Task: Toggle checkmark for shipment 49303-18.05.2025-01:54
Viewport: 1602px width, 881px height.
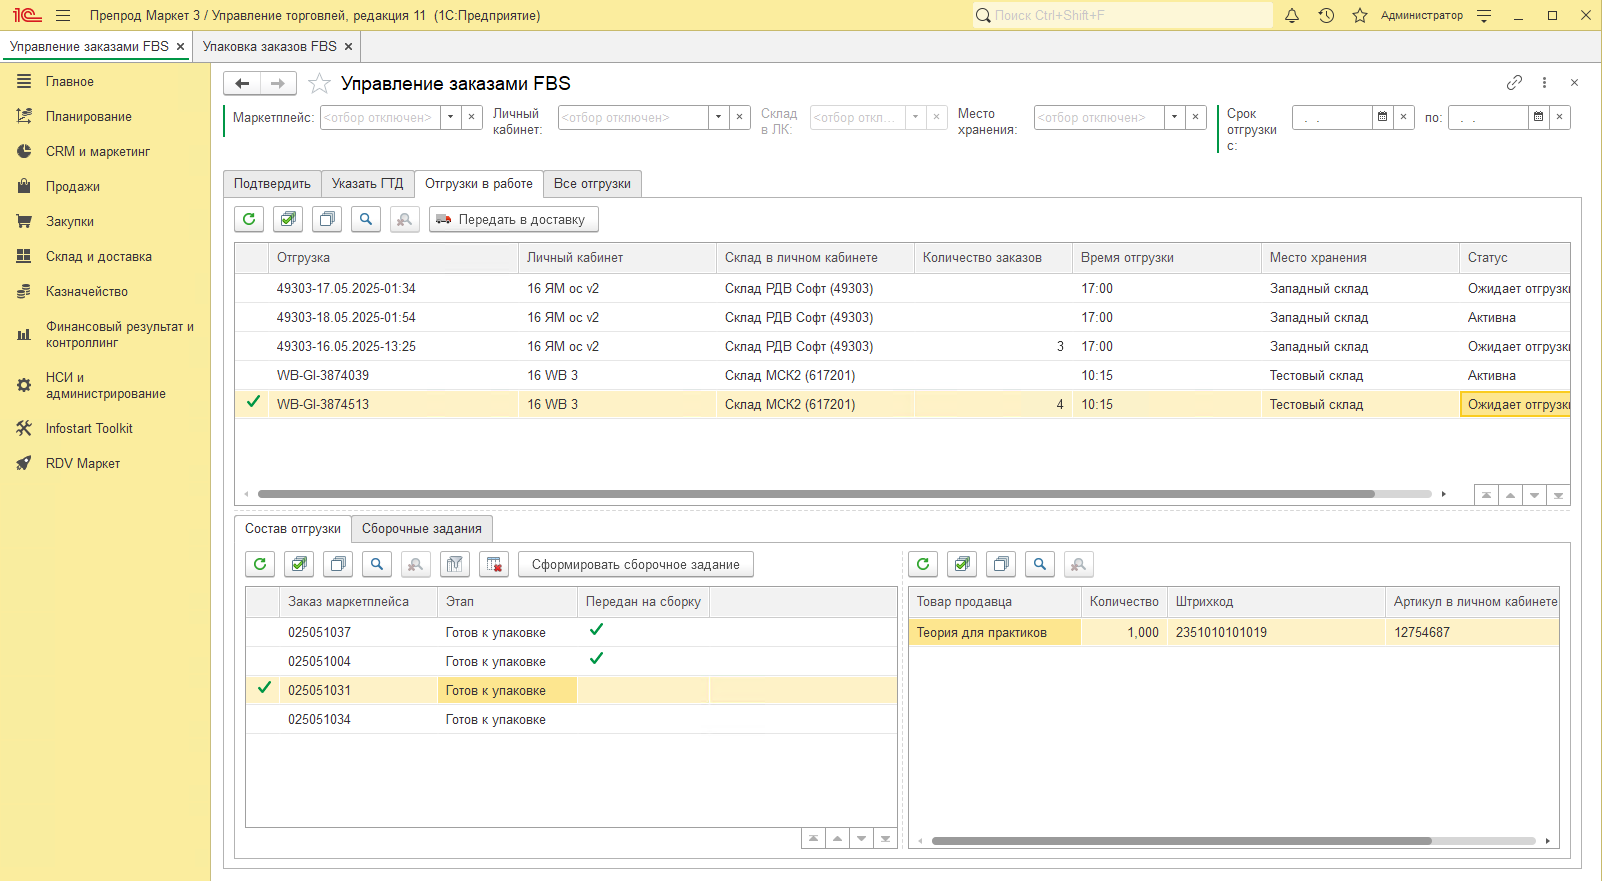Action: click(x=253, y=317)
